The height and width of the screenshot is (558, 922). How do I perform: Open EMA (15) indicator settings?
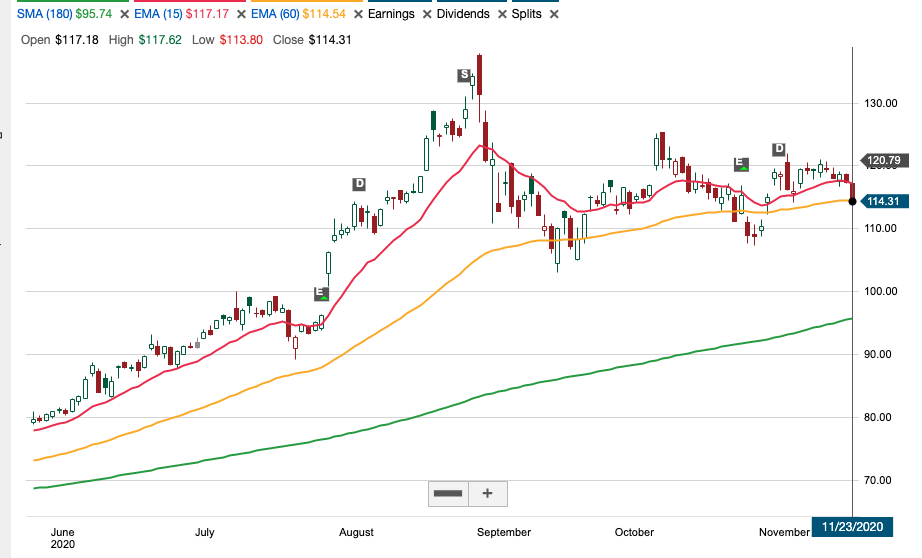tap(158, 14)
